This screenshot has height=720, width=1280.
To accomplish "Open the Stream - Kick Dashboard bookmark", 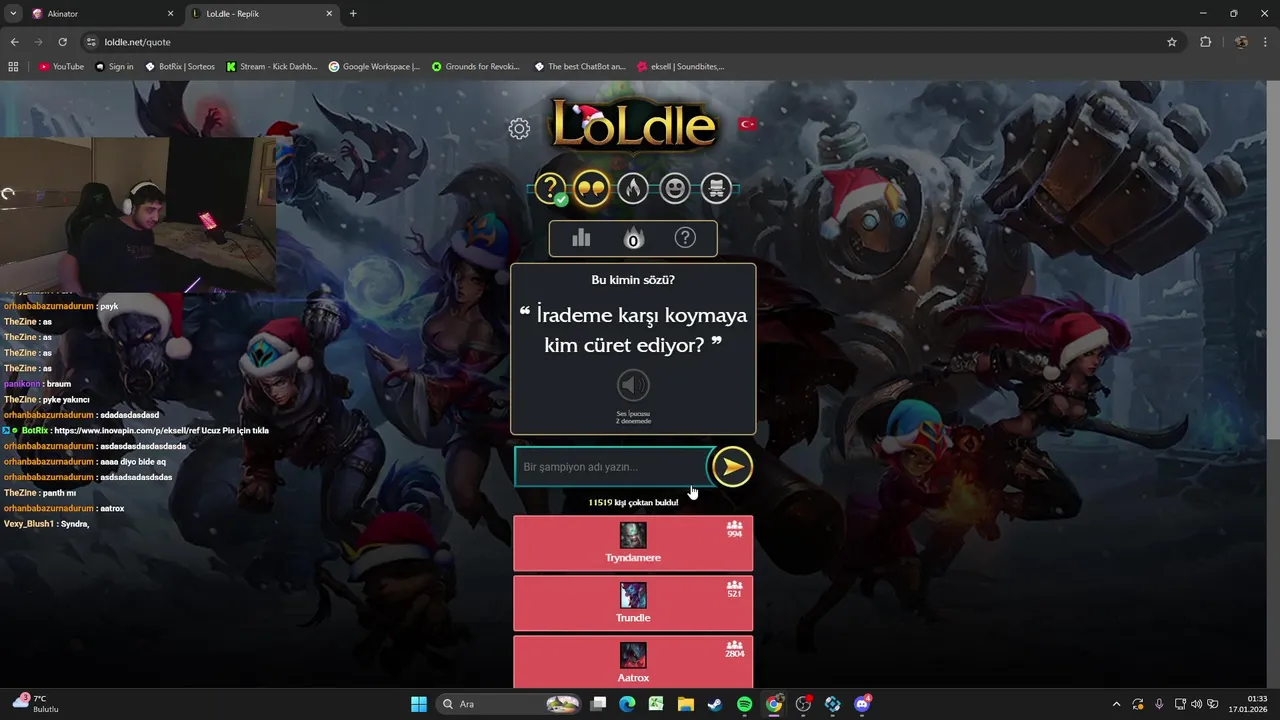I will (x=272, y=67).
